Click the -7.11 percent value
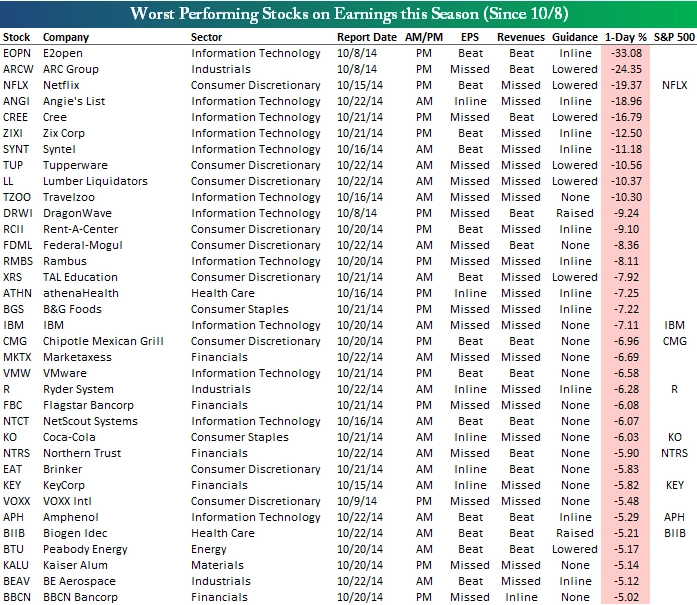This screenshot has width=697, height=605. [x=626, y=325]
